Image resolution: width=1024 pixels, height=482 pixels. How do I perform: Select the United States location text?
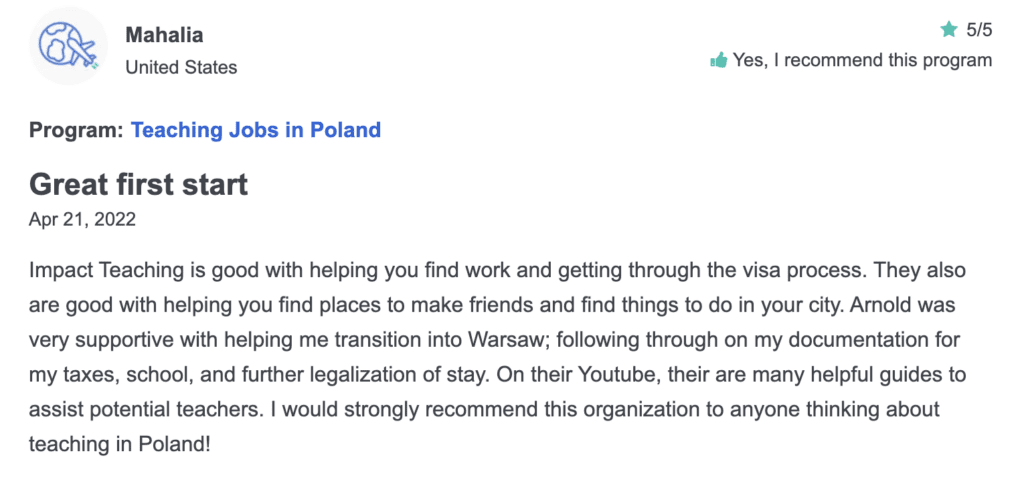coord(181,67)
